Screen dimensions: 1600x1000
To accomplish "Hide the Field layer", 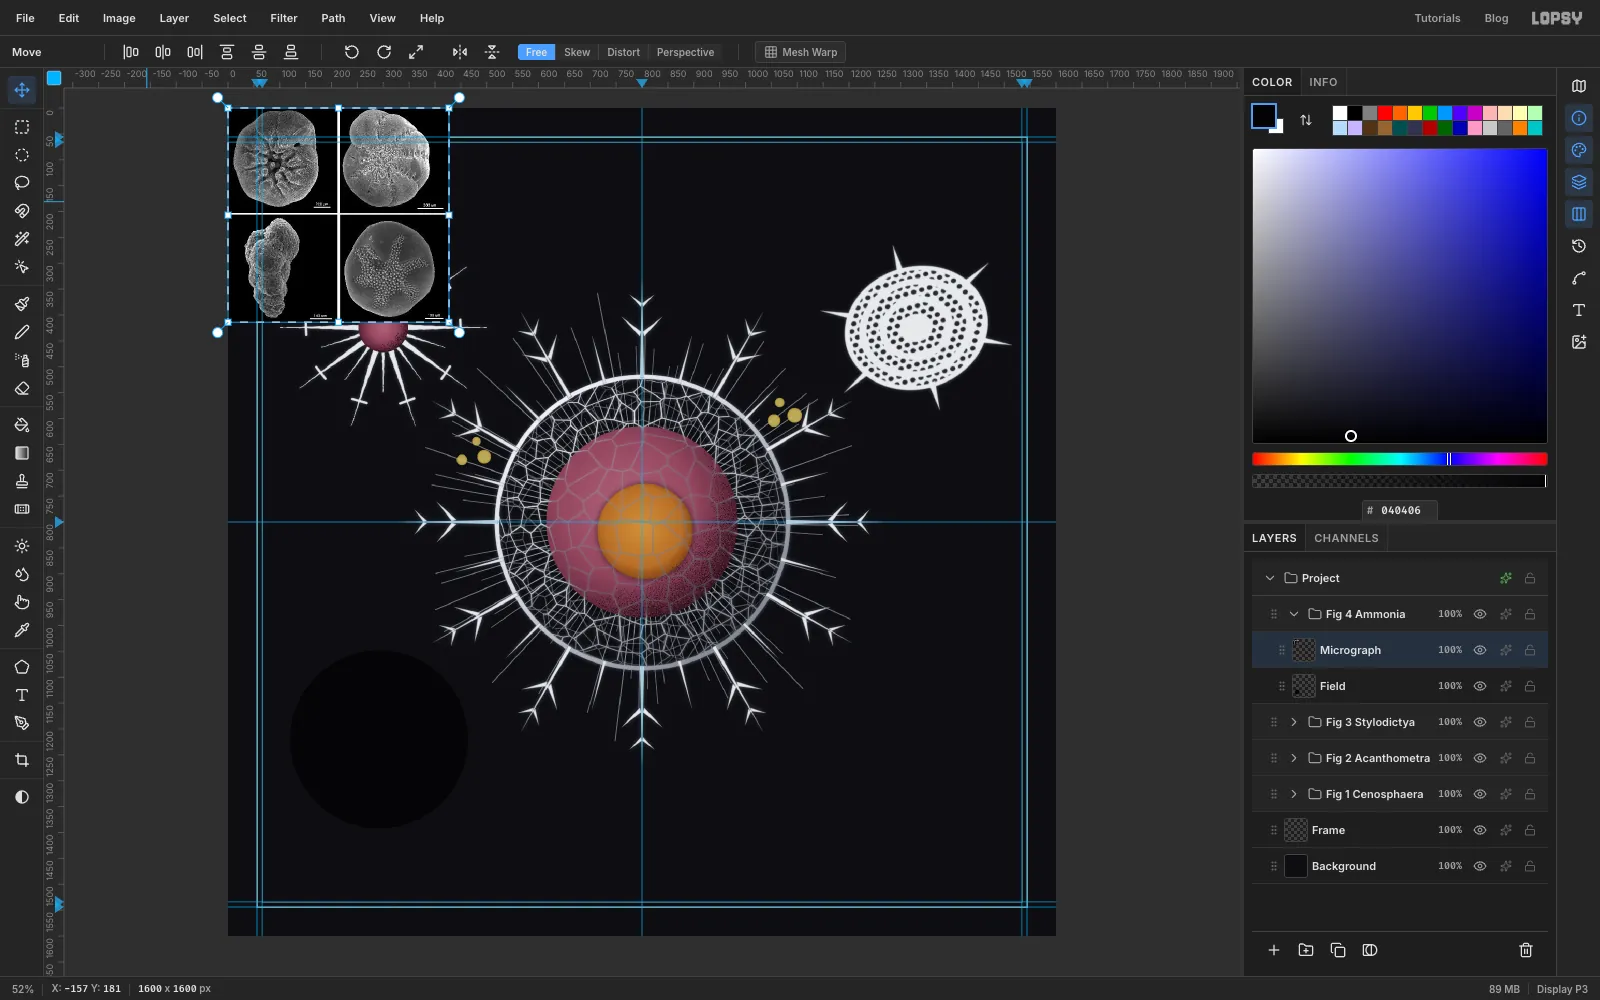I will pos(1480,686).
